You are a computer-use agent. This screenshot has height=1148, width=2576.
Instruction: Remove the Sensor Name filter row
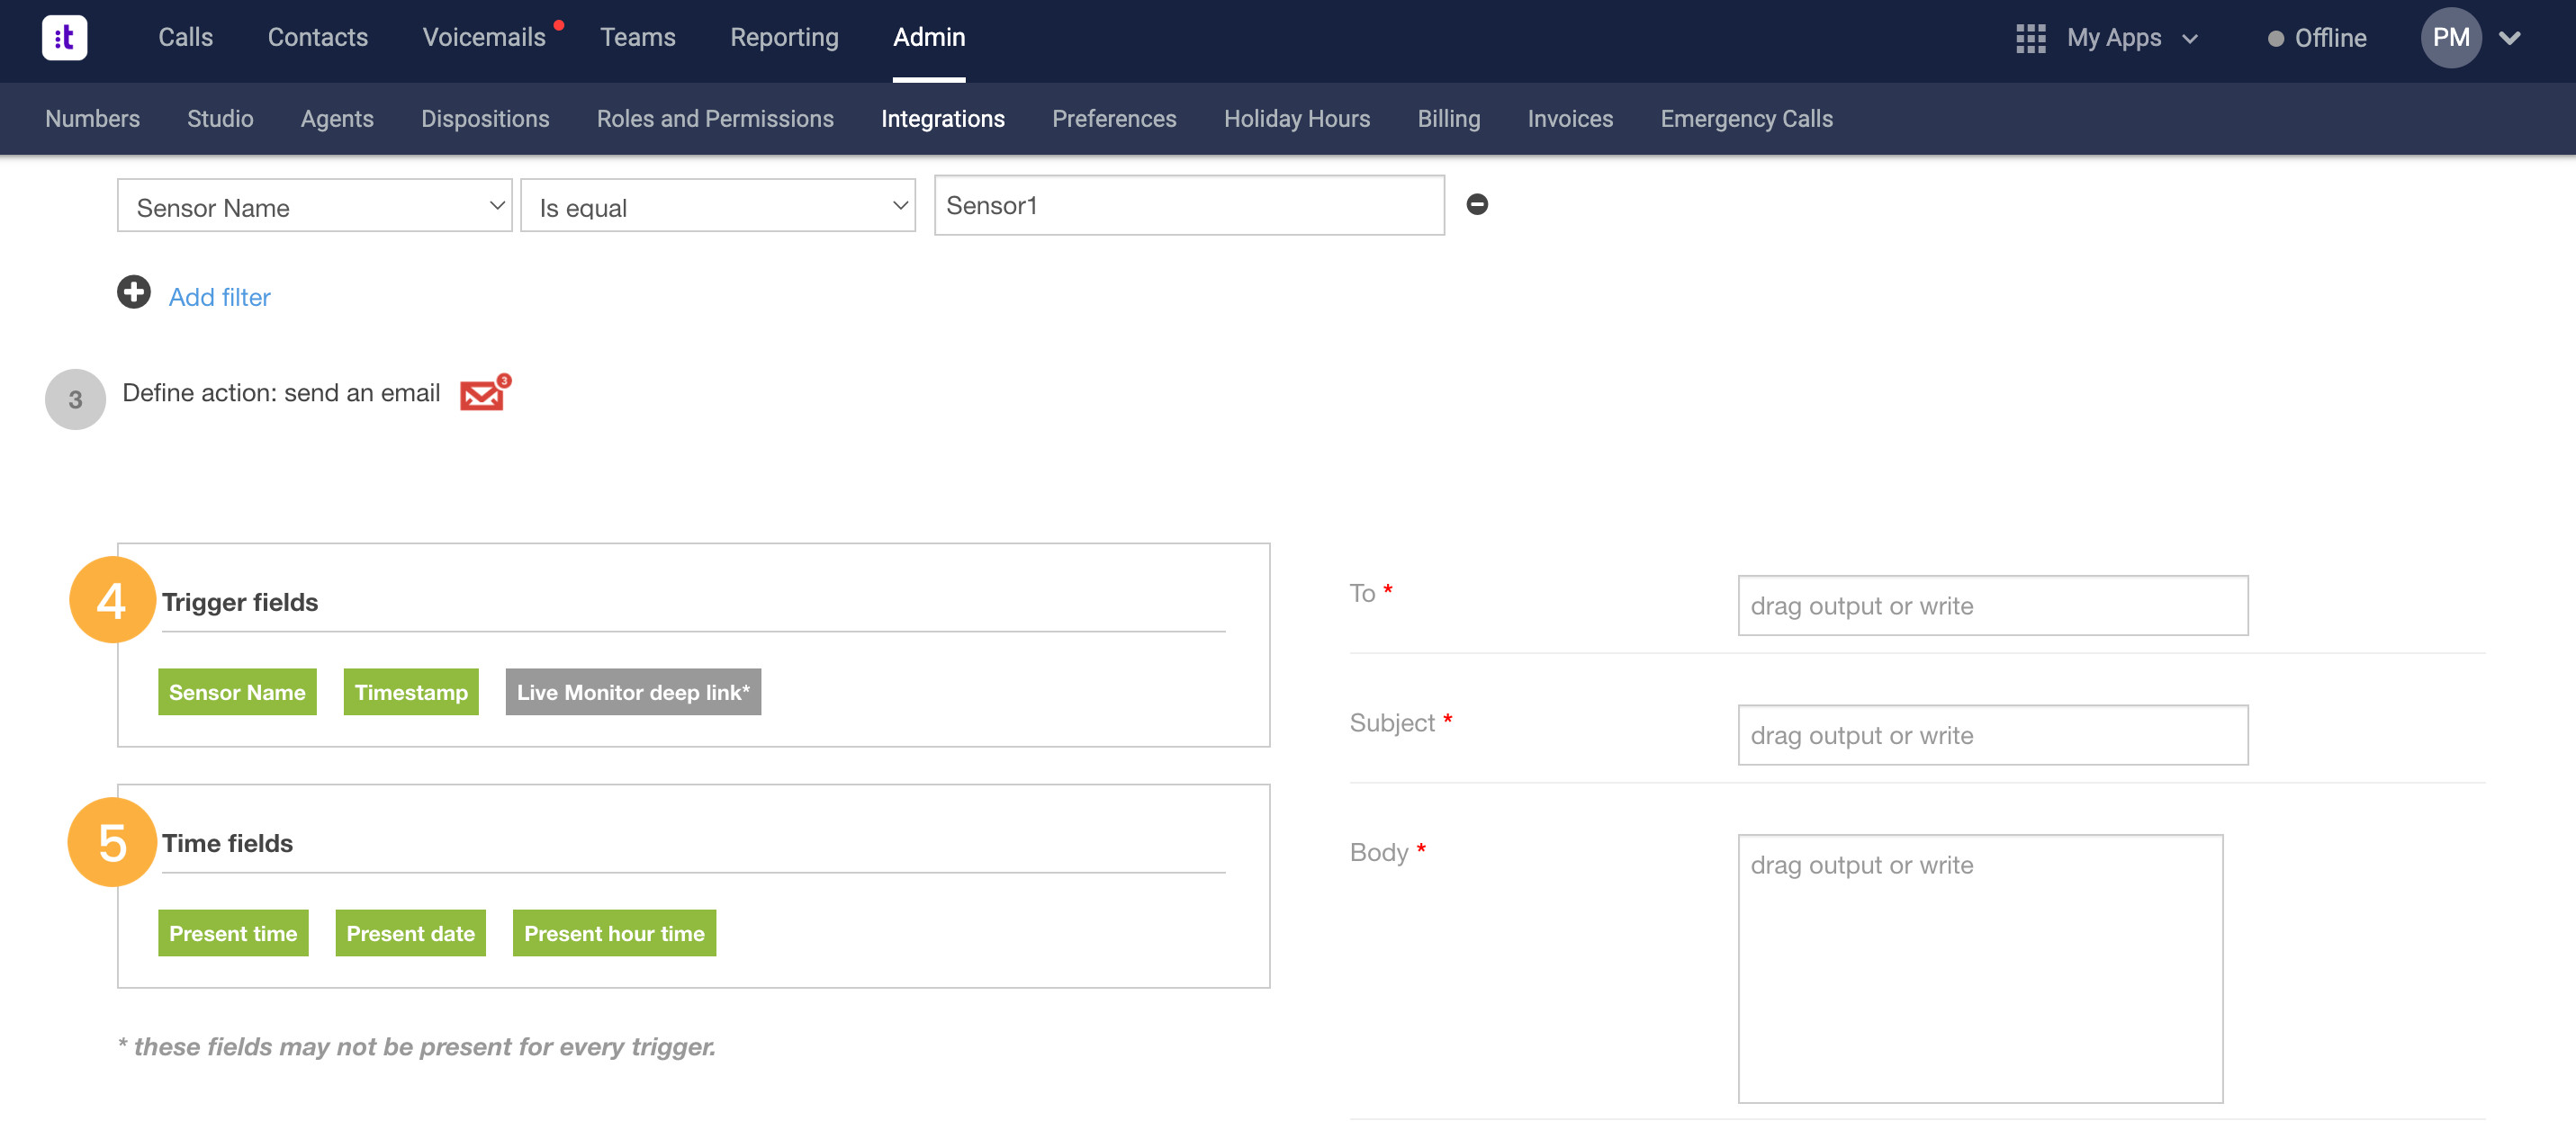pyautogui.click(x=1477, y=204)
